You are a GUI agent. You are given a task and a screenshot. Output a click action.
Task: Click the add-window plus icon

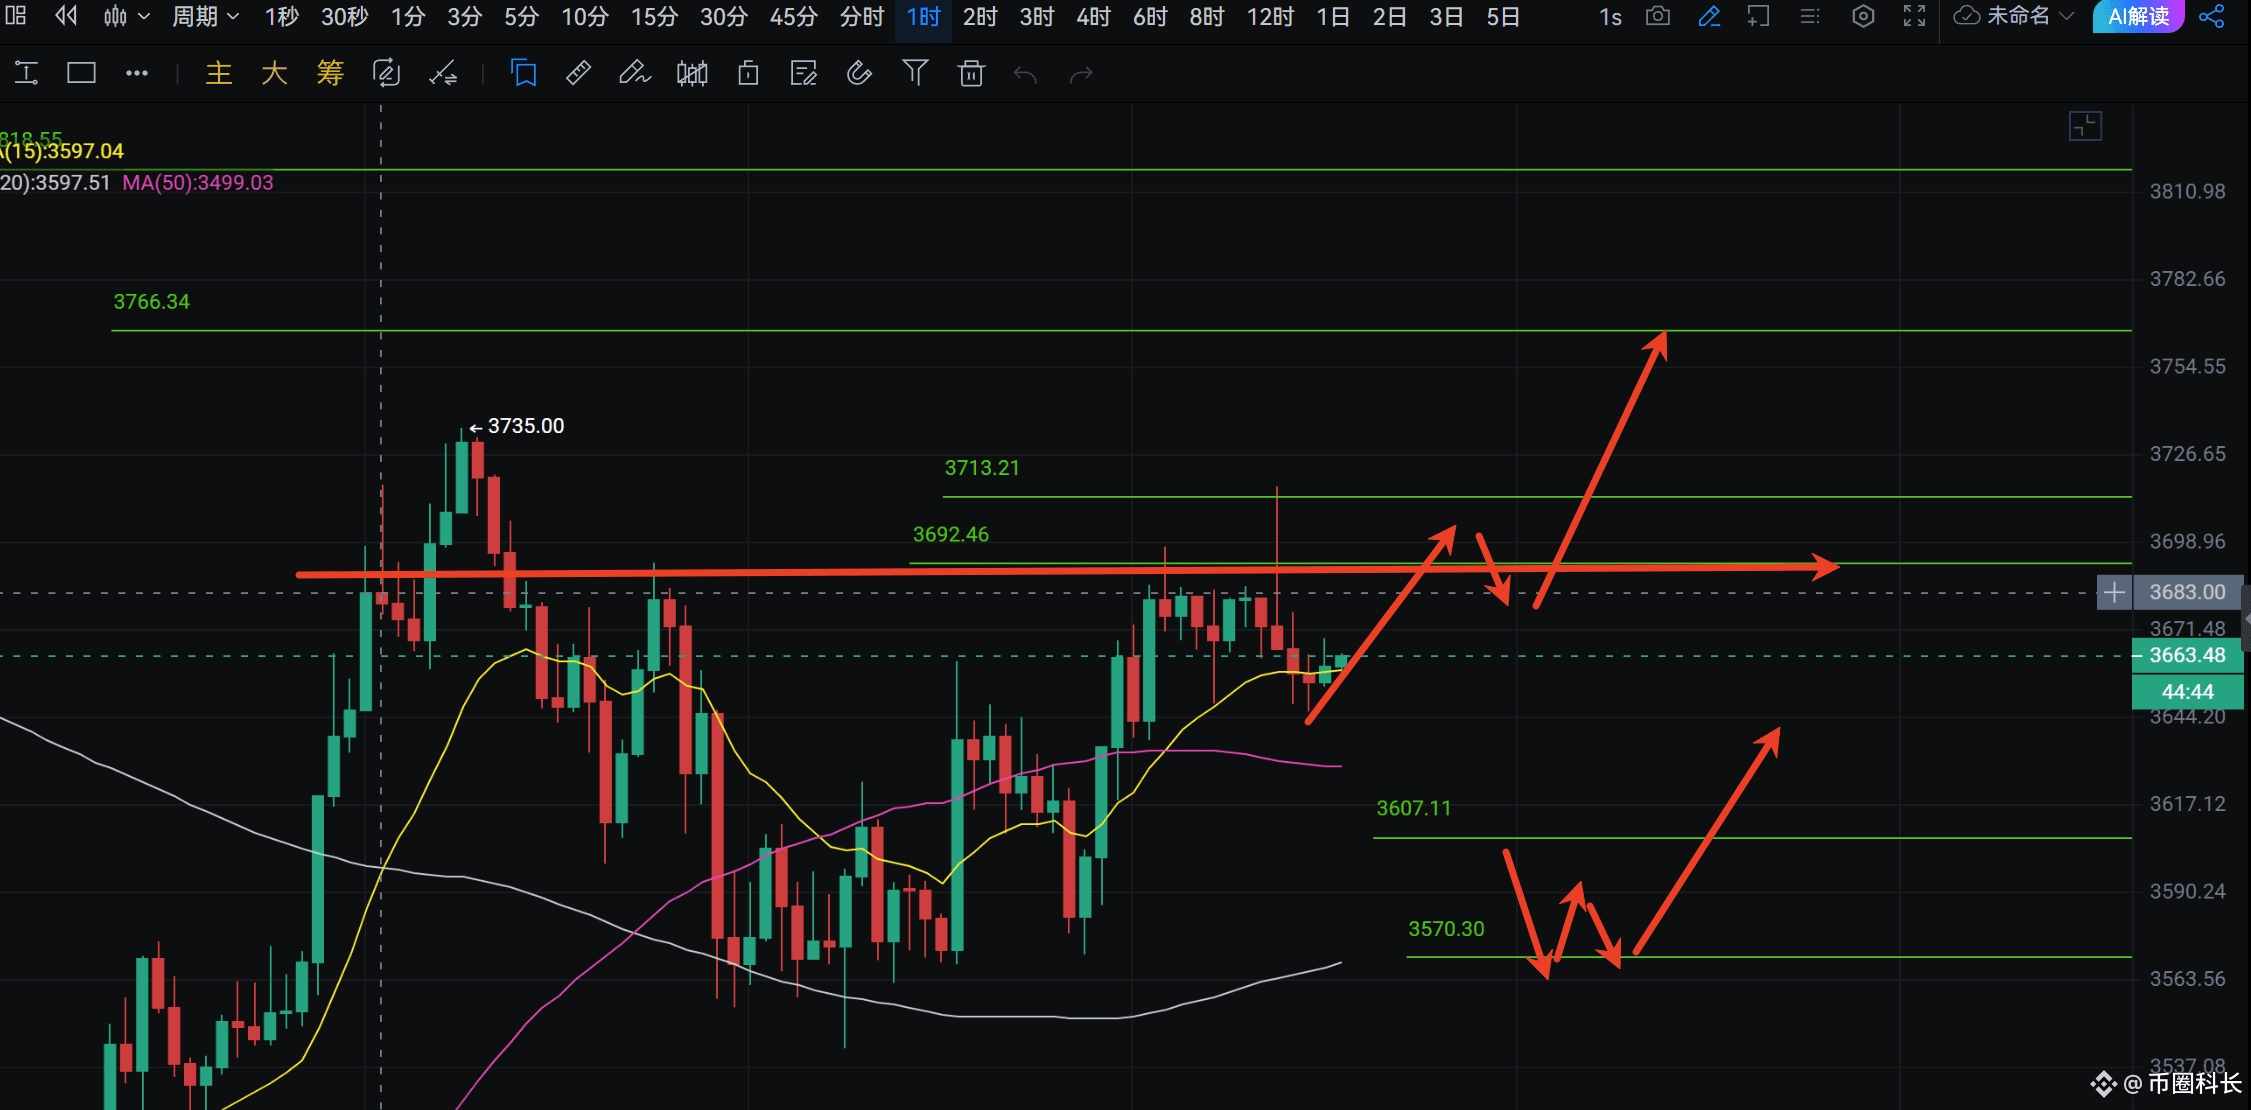point(1759,16)
